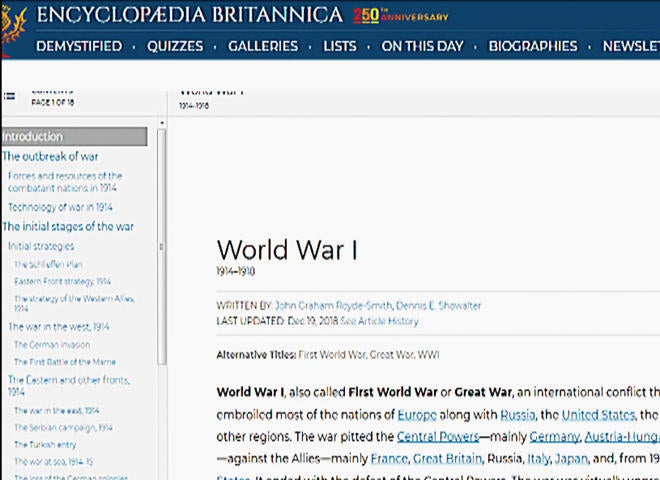The width and height of the screenshot is (660, 480).
Task: Follow the Italy hyperlink
Action: (x=538, y=458)
